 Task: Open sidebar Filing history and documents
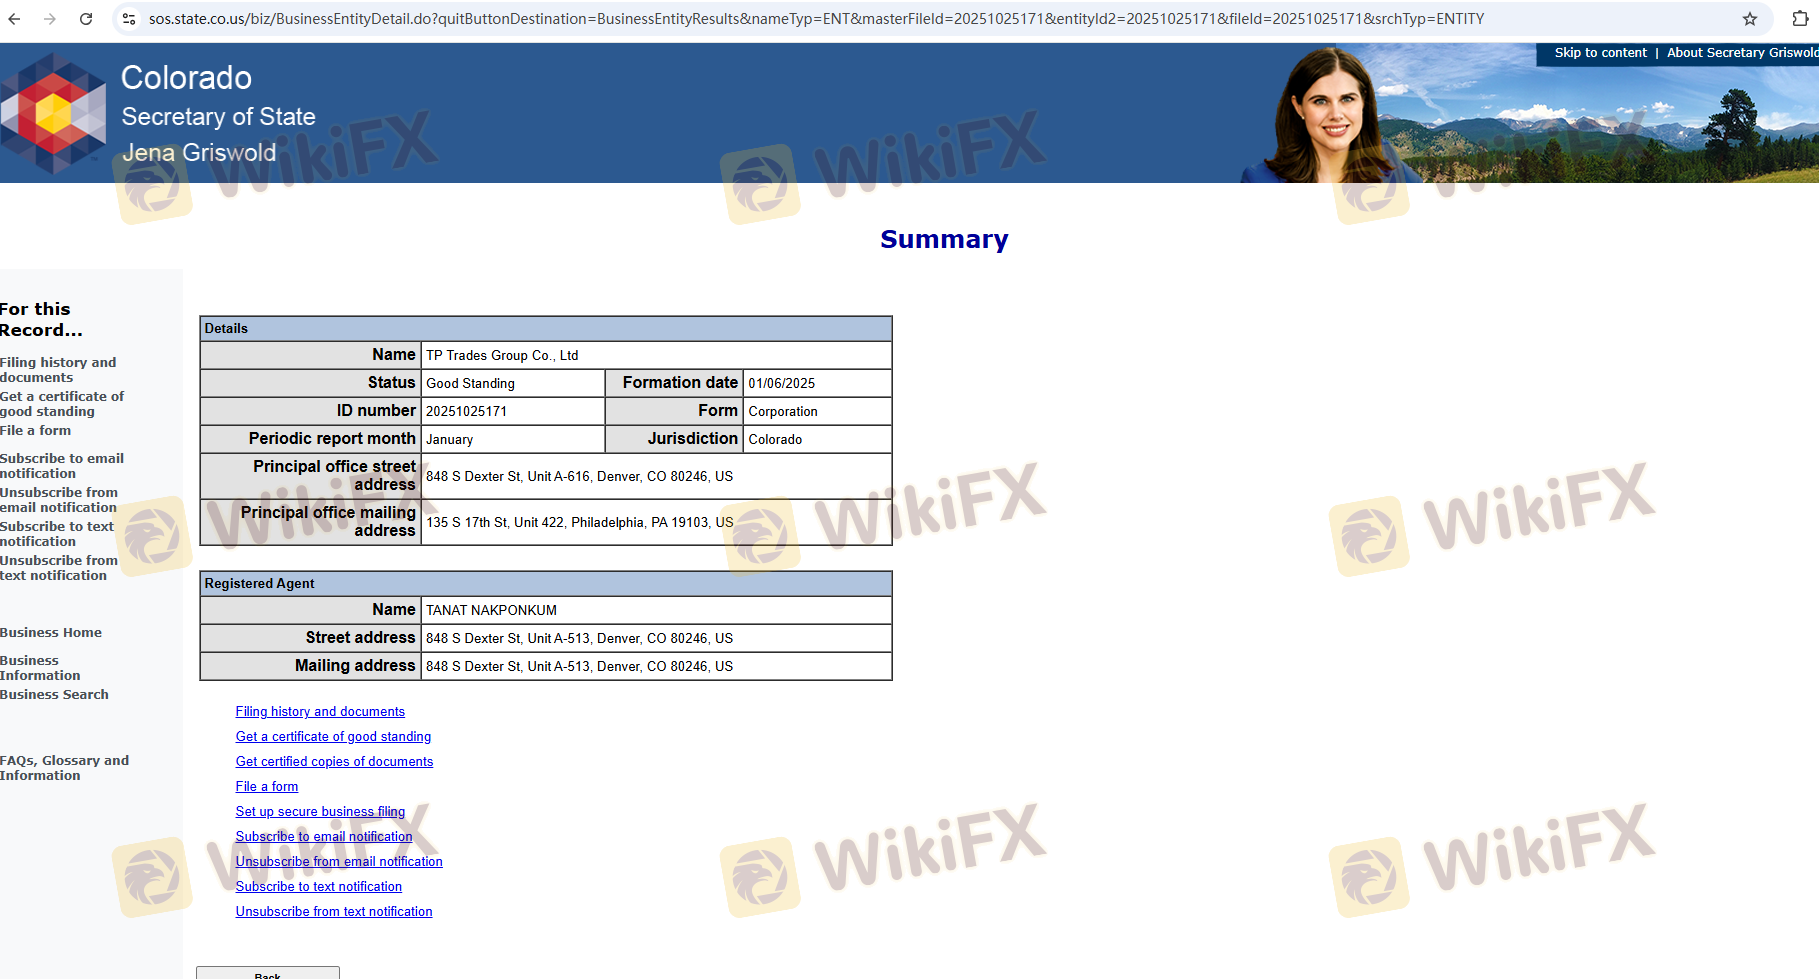pos(58,370)
